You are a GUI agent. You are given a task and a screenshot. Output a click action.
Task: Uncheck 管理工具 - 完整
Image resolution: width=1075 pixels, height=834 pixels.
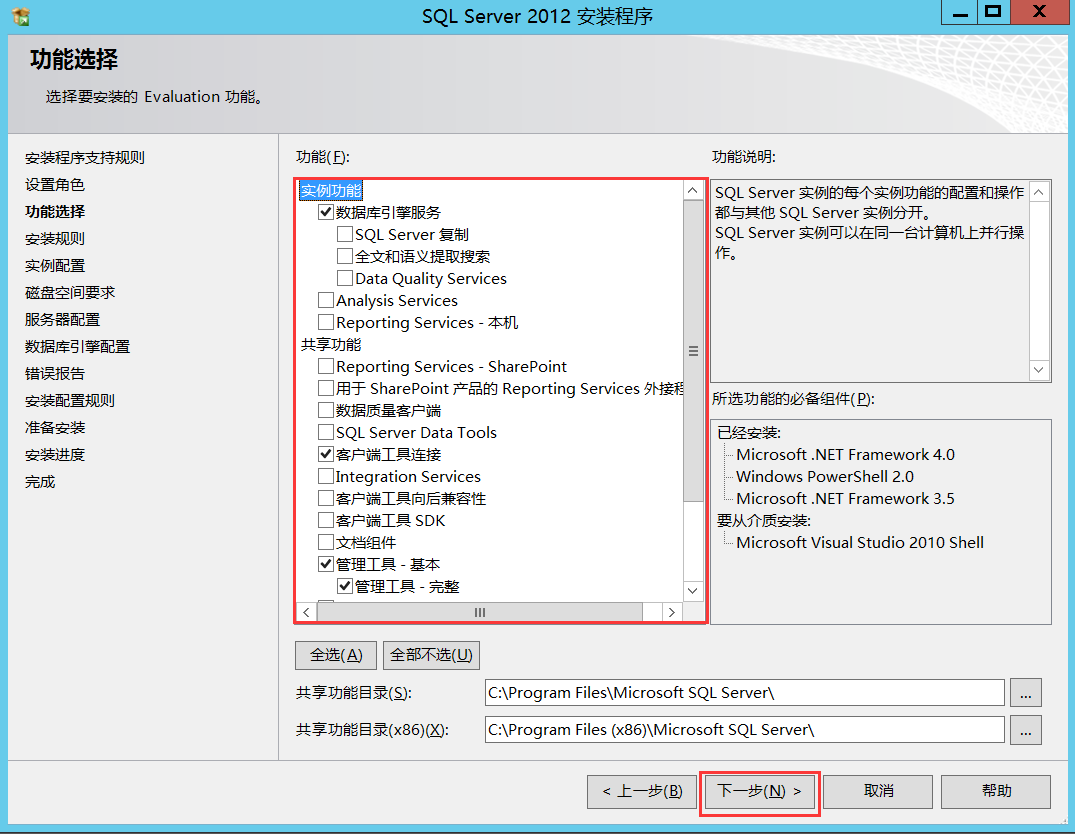tap(345, 586)
